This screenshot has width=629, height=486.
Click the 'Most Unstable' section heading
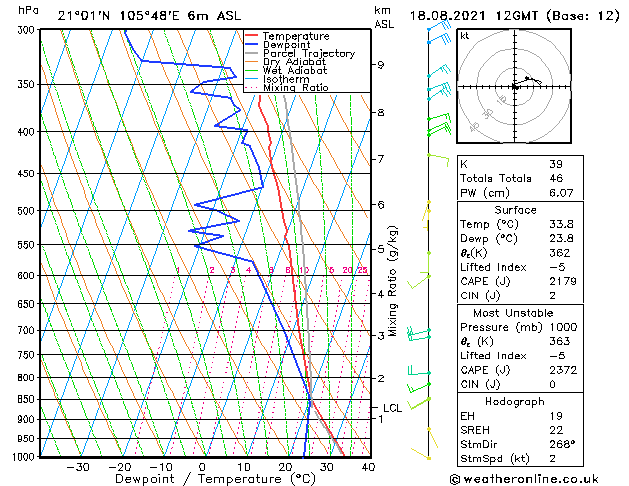(513, 313)
